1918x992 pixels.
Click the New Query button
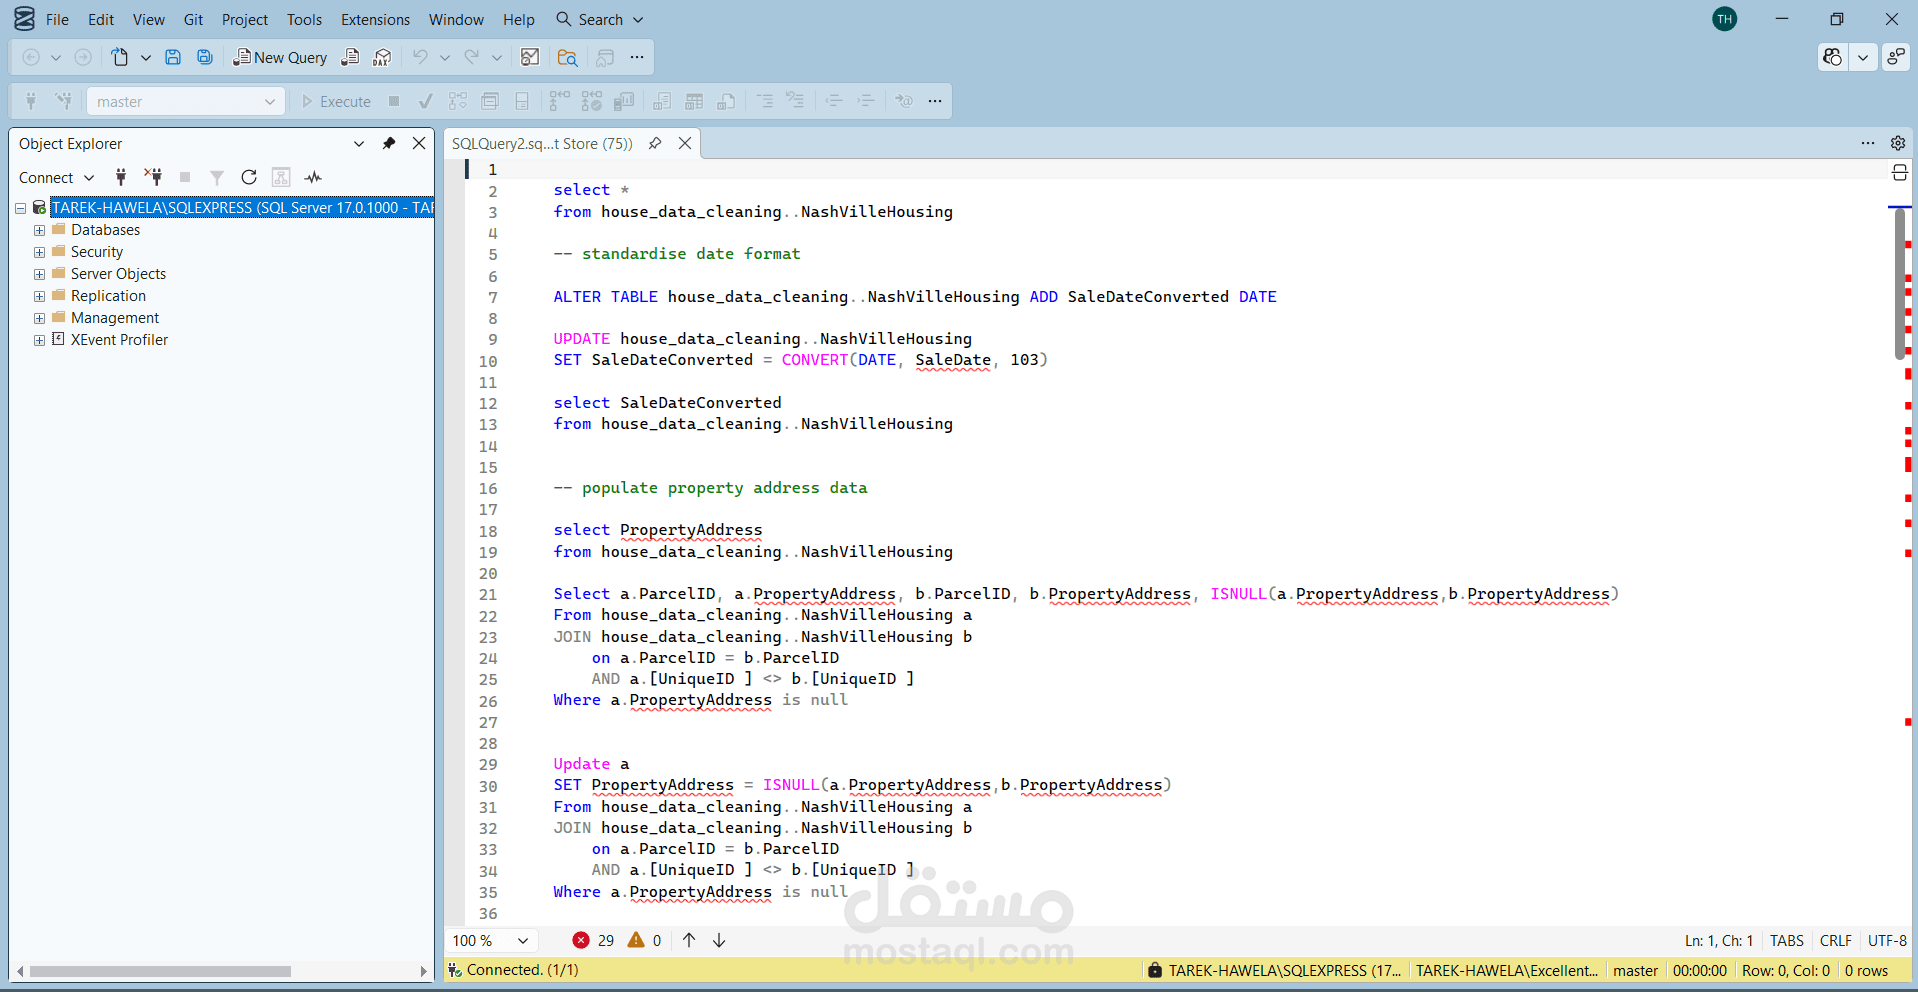pyautogui.click(x=280, y=57)
